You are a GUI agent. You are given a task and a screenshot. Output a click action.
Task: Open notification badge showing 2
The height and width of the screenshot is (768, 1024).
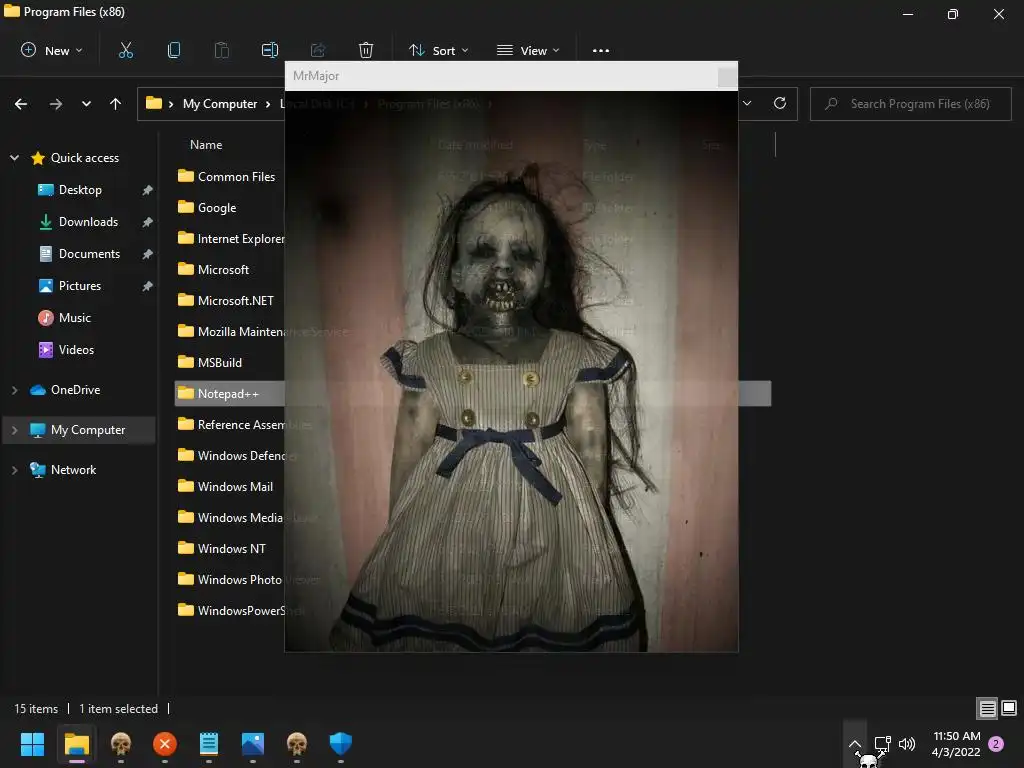click(996, 744)
